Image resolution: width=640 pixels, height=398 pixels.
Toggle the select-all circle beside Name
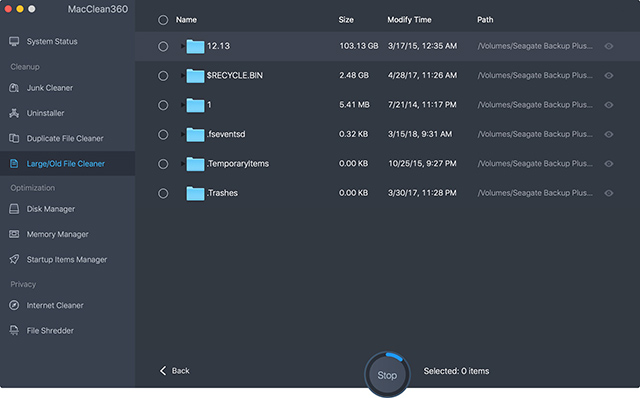163,20
